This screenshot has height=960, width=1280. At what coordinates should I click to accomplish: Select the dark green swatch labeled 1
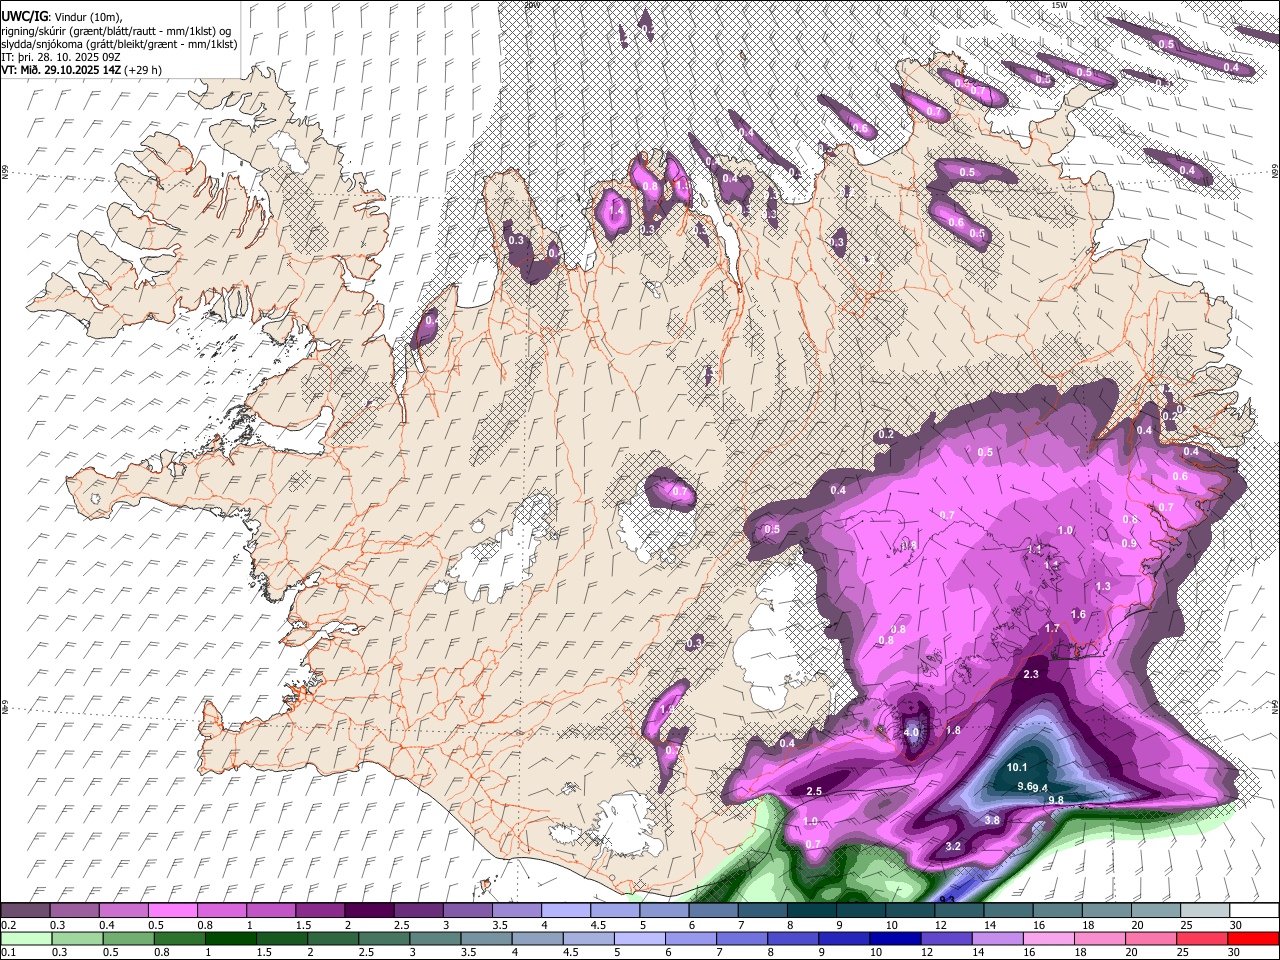pyautogui.click(x=230, y=939)
